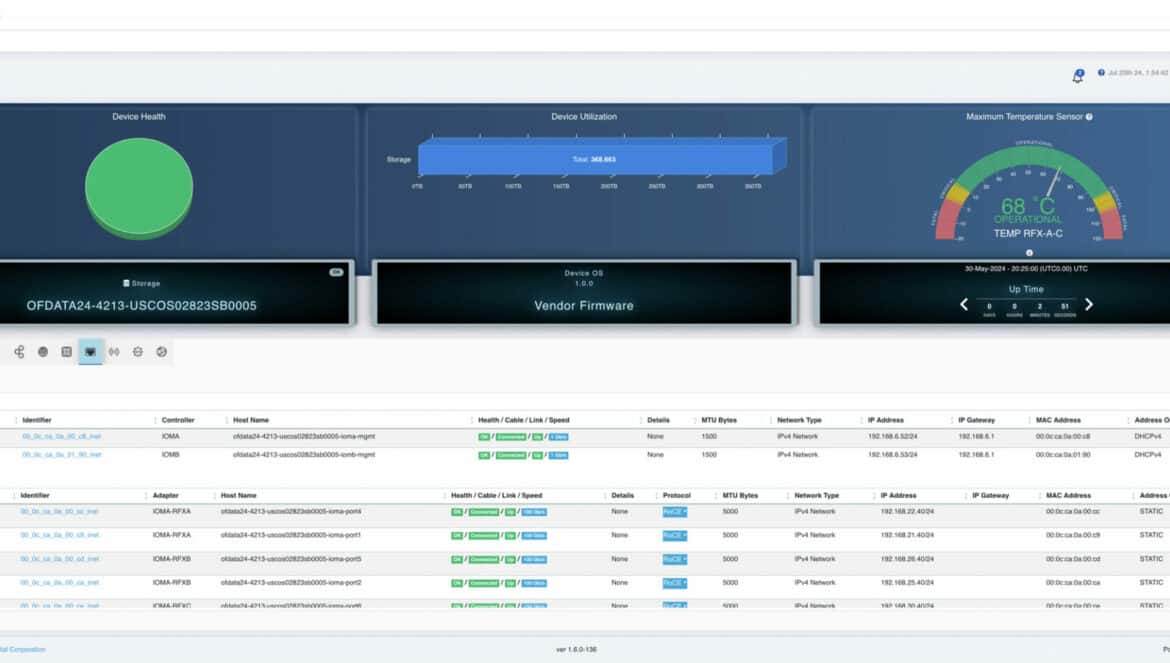
Task: Open the square grid icon tab
Action: click(x=66, y=352)
